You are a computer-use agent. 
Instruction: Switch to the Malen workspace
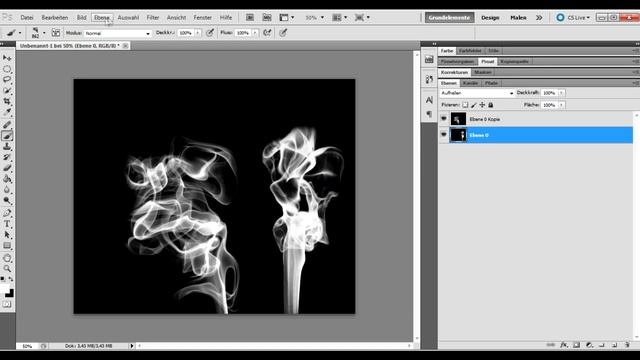pyautogui.click(x=518, y=18)
